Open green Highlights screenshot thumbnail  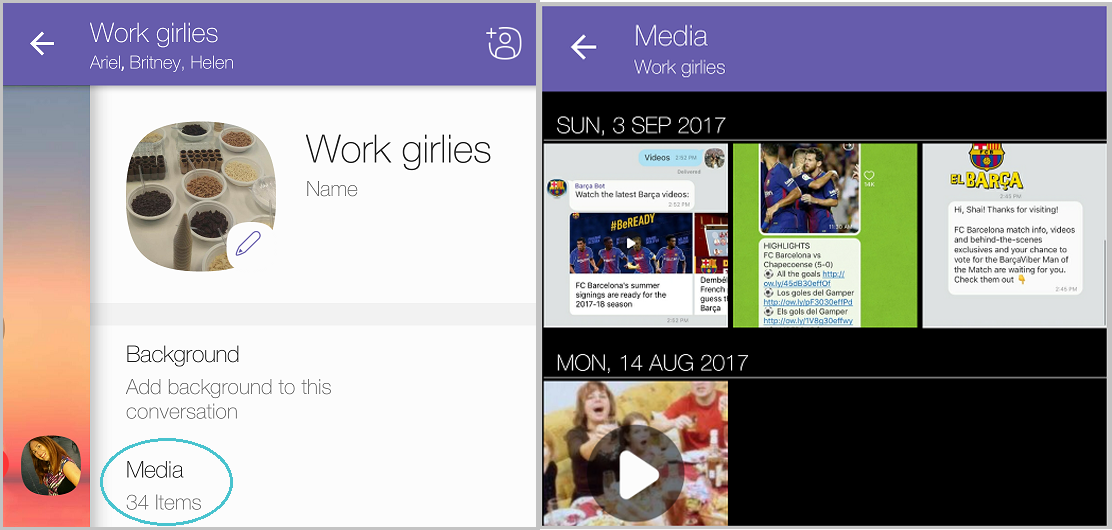[x=825, y=235]
